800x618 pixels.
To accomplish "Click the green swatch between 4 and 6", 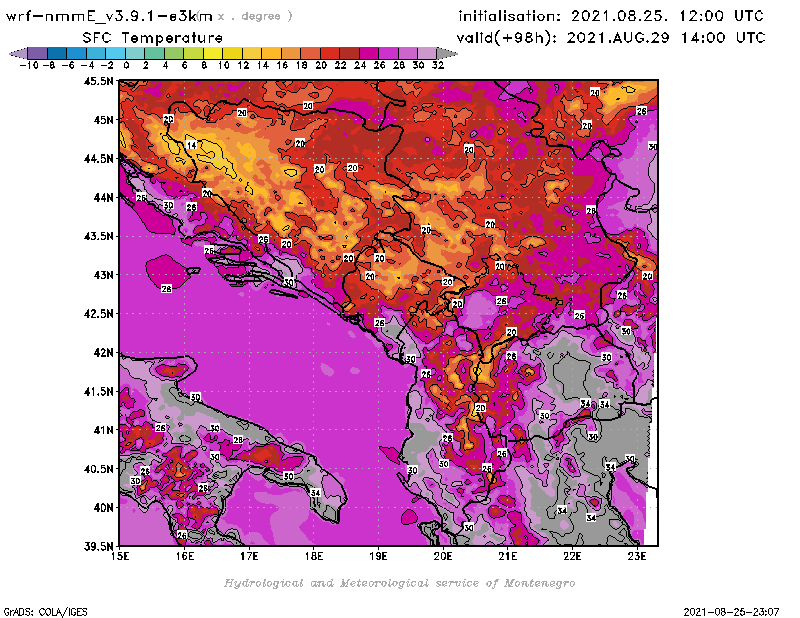I will 173,53.
